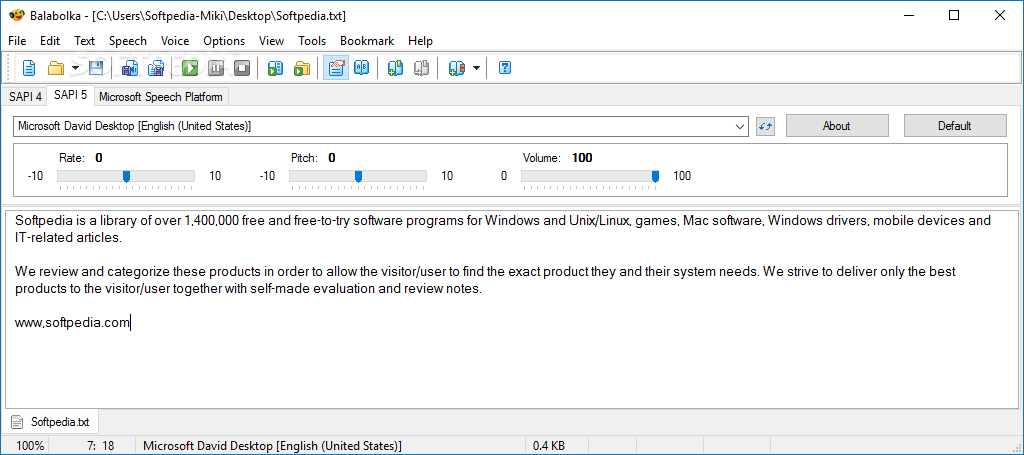Open the Help menu
Viewport: 1024px width, 455px height.
tap(421, 40)
